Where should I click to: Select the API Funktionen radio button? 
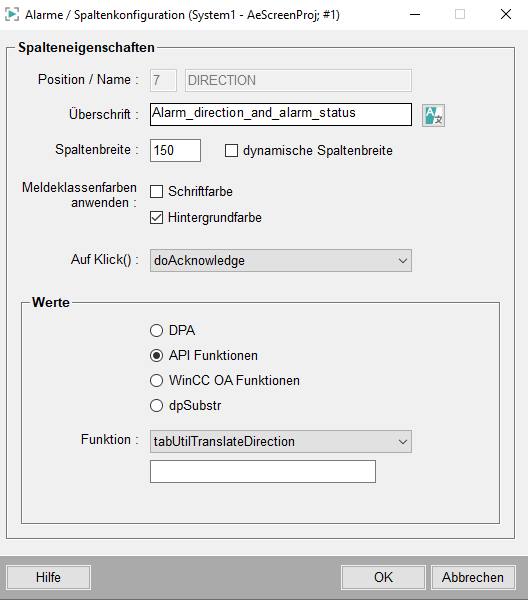pyautogui.click(x=156, y=355)
